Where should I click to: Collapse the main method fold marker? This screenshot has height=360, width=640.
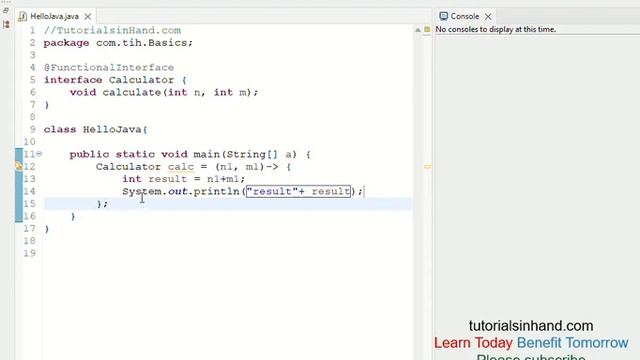pyautogui.click(x=39, y=154)
